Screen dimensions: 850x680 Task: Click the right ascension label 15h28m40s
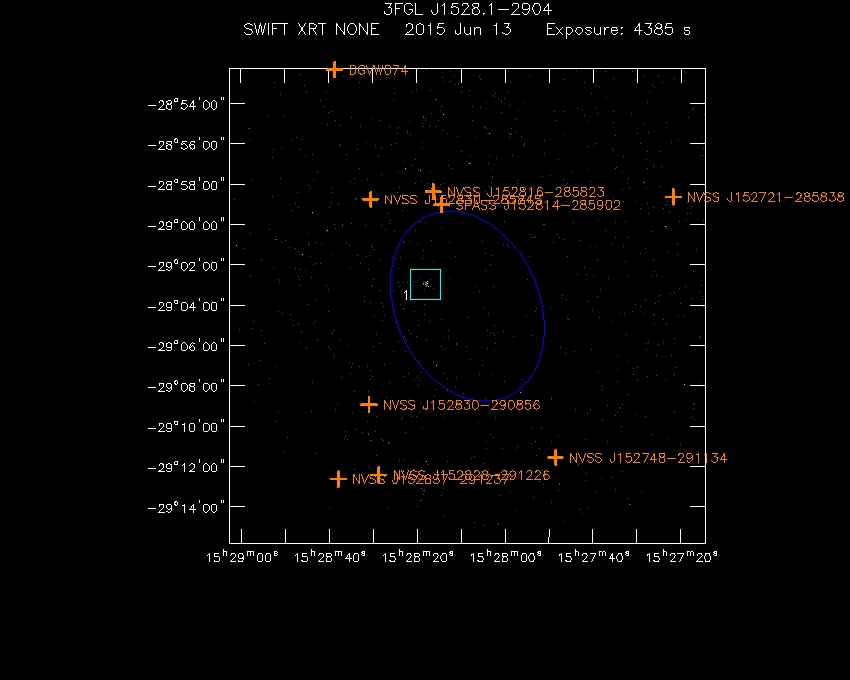(x=330, y=557)
